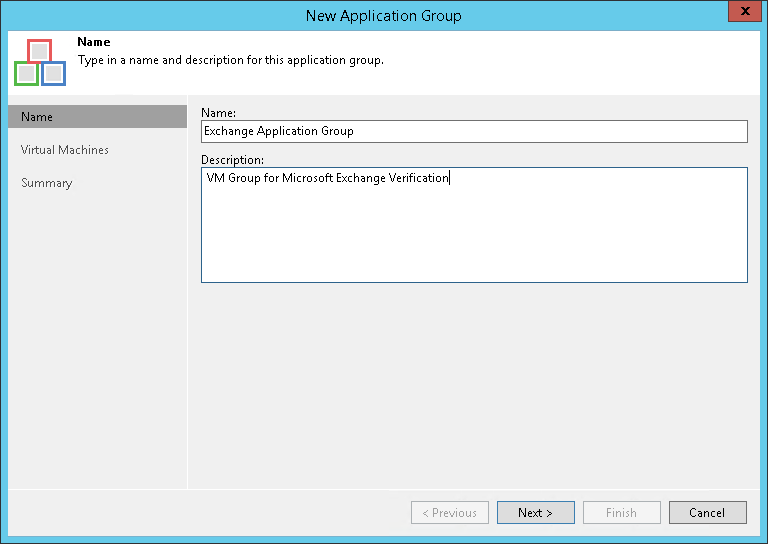This screenshot has height=544, width=768.
Task: Go to the Summary step
Action: tap(47, 183)
